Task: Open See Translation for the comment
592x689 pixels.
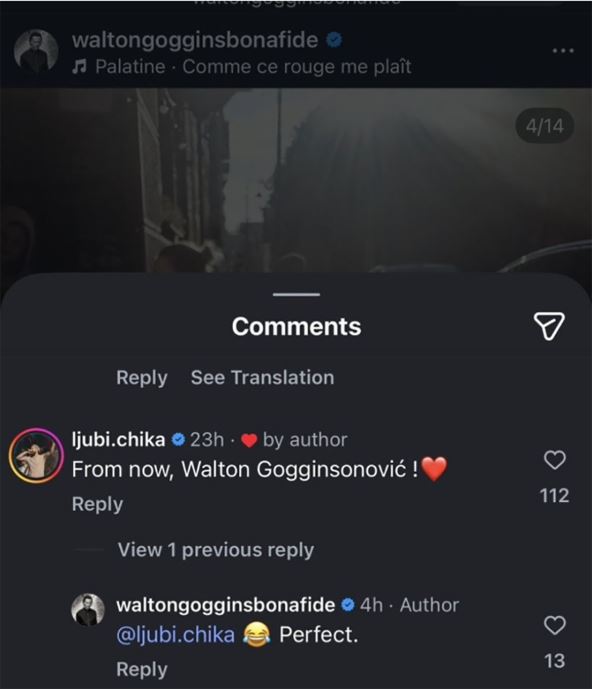Action: (x=262, y=377)
